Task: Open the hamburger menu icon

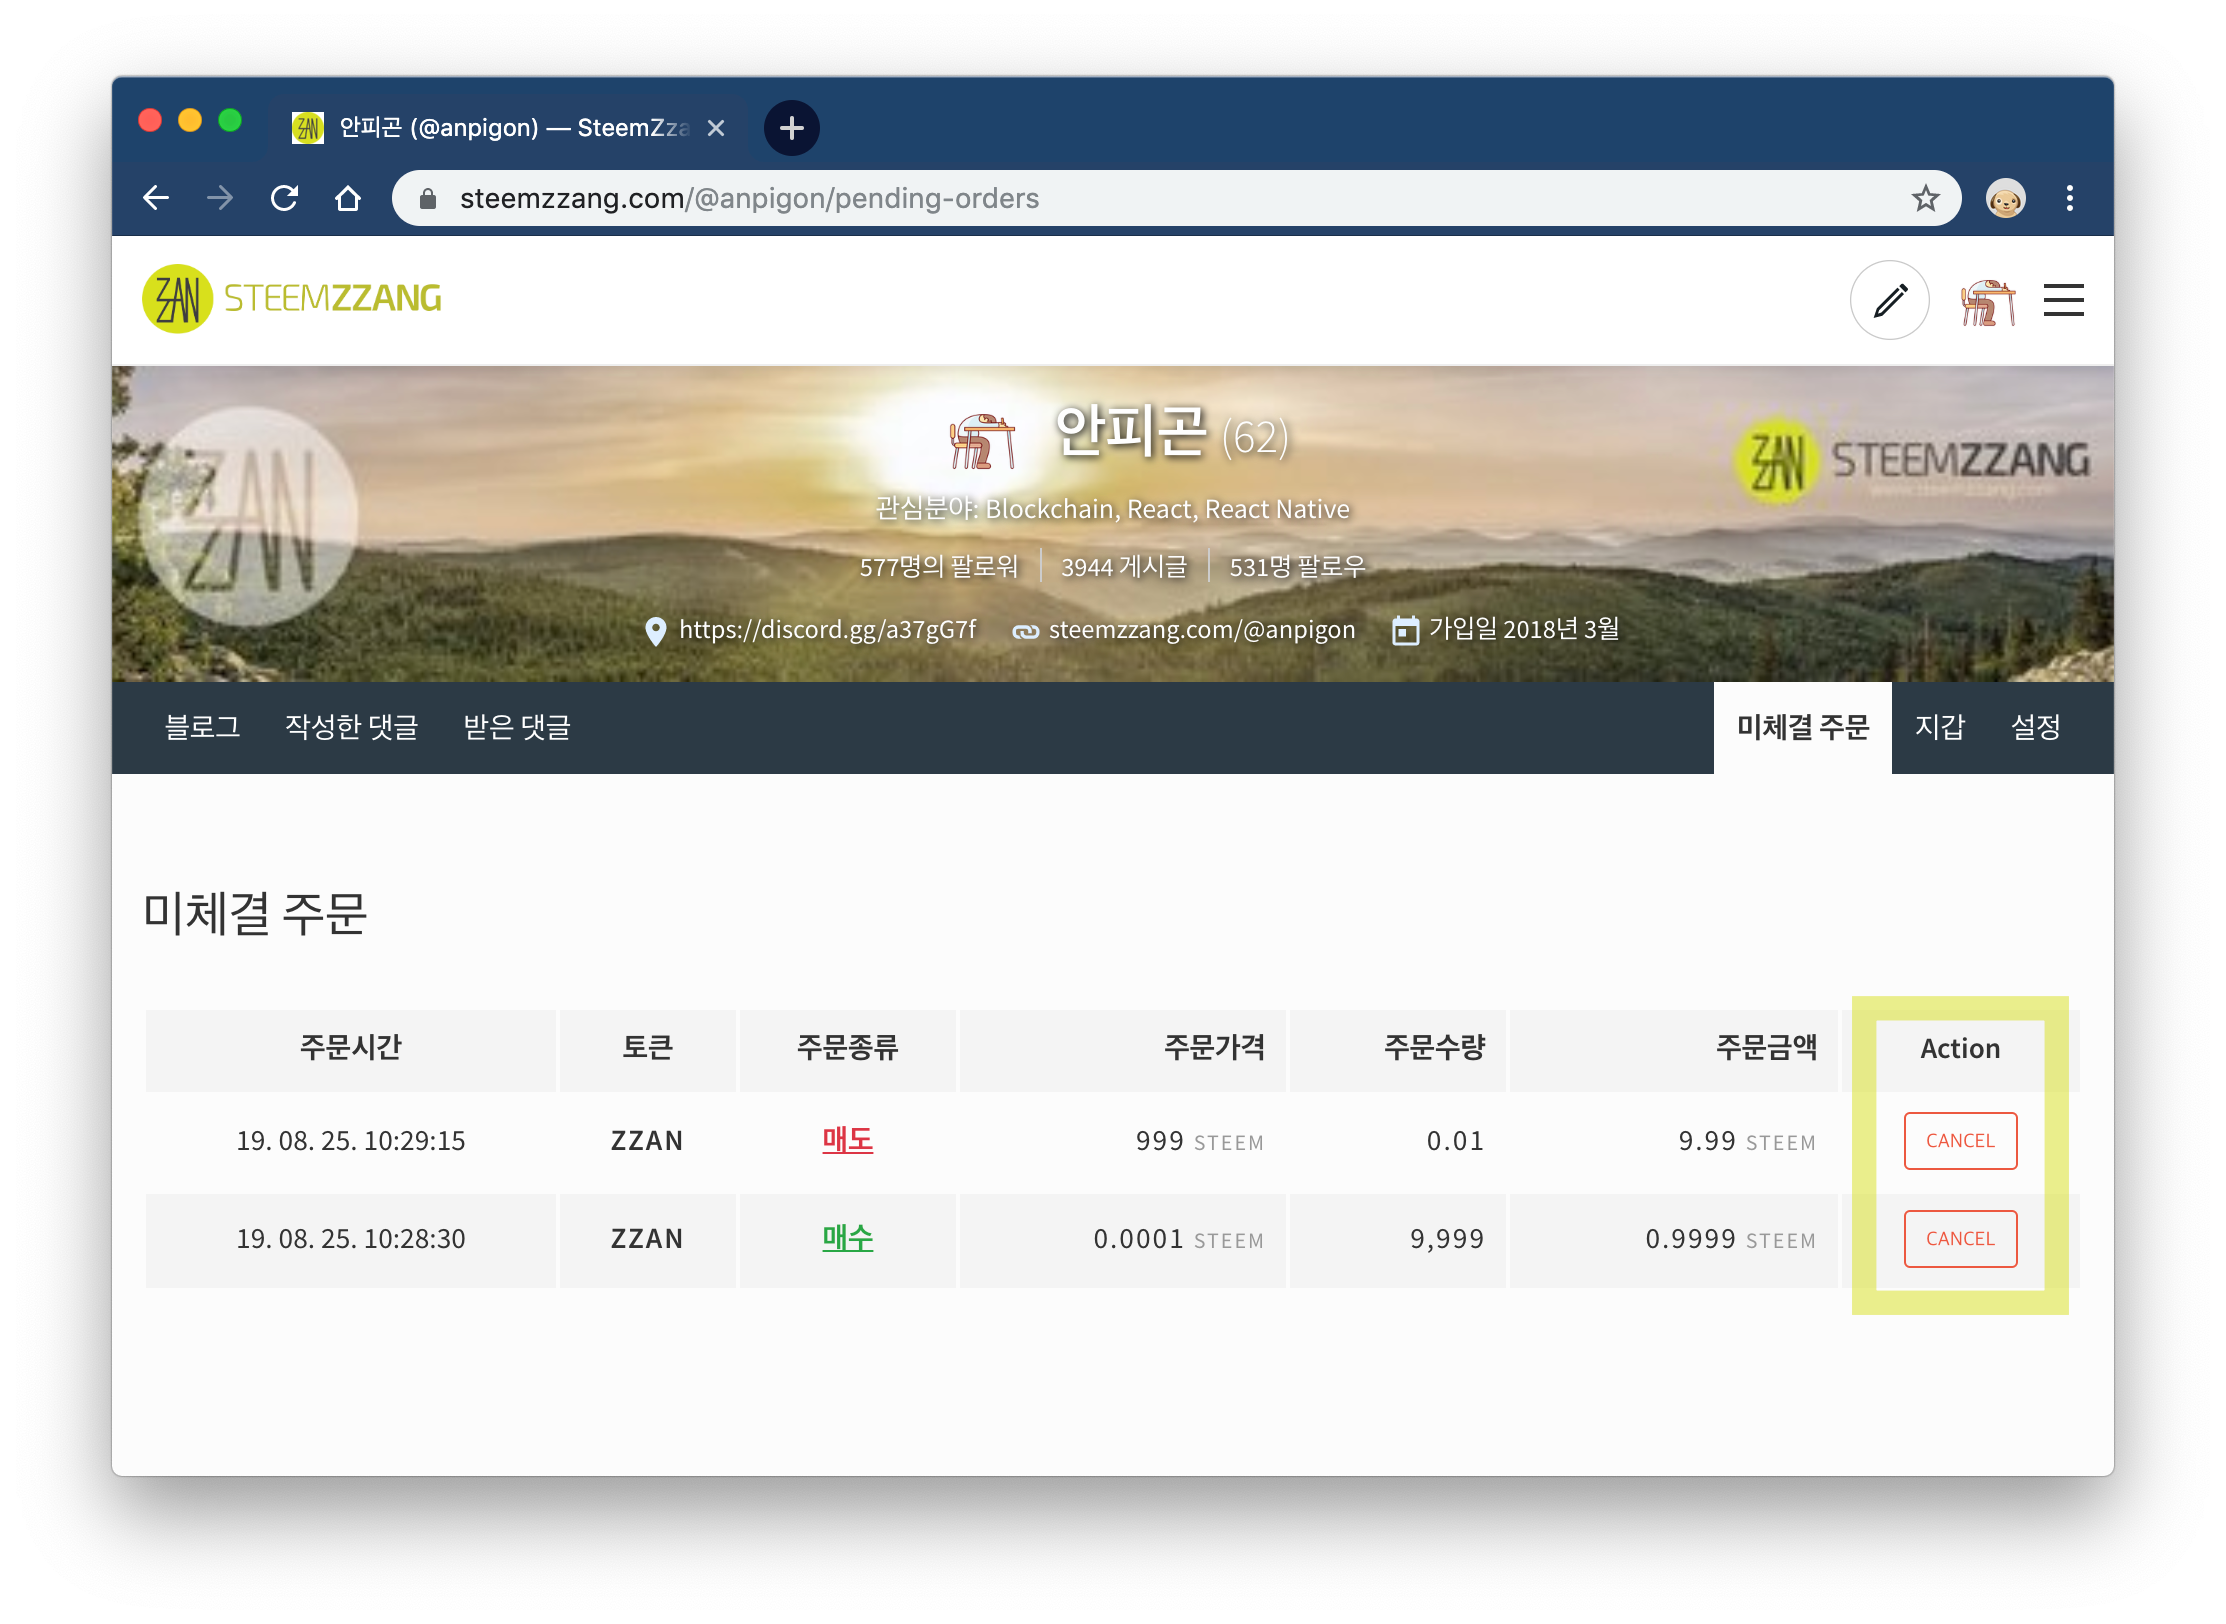Action: [x=2063, y=300]
